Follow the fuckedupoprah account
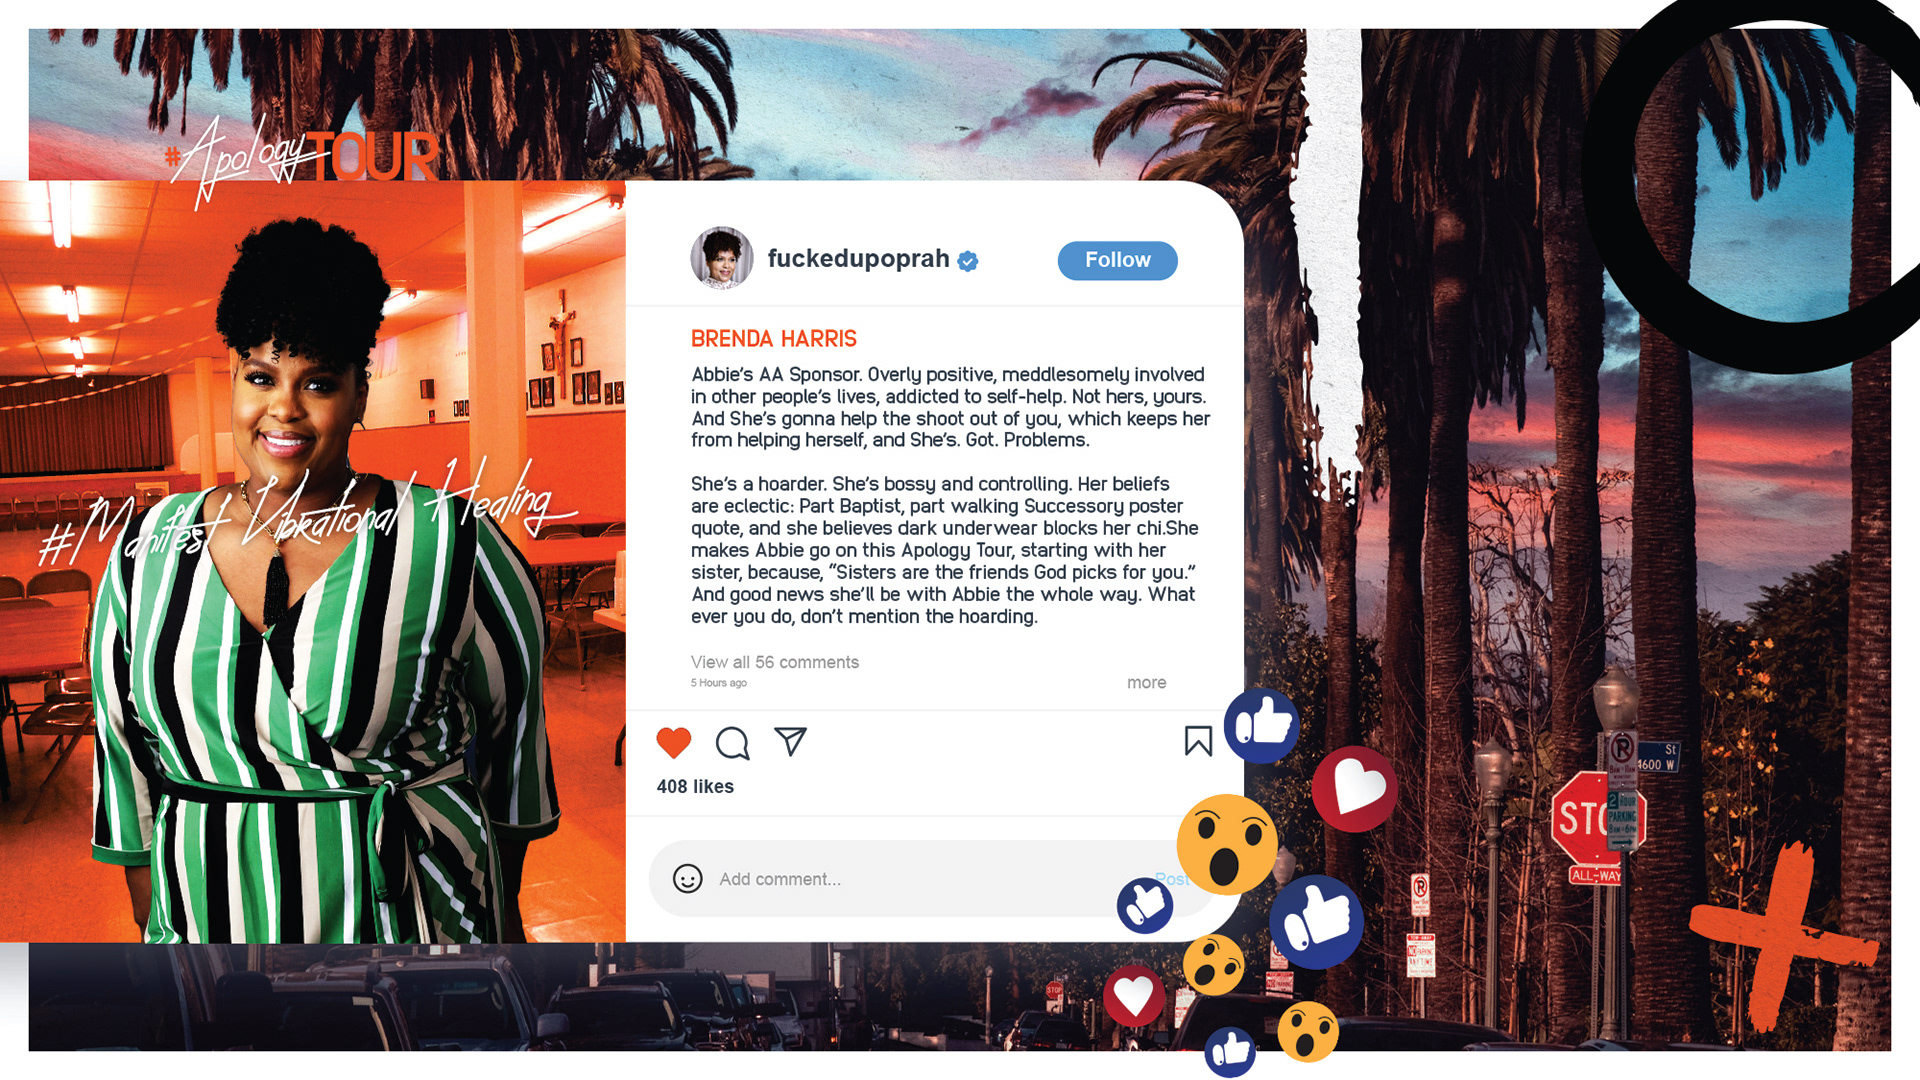The height and width of the screenshot is (1080, 1920). coord(1117,260)
